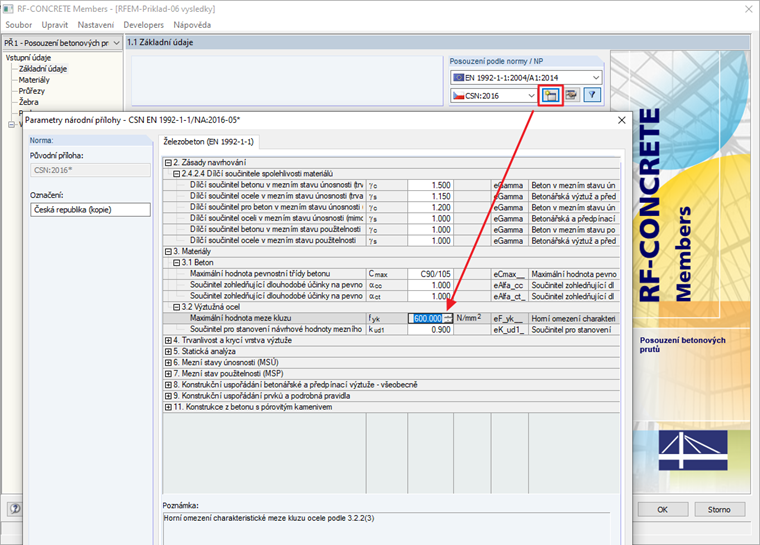The width and height of the screenshot is (760, 545).
Task: Click the eCmax__ identifier cell
Action: pos(509,274)
